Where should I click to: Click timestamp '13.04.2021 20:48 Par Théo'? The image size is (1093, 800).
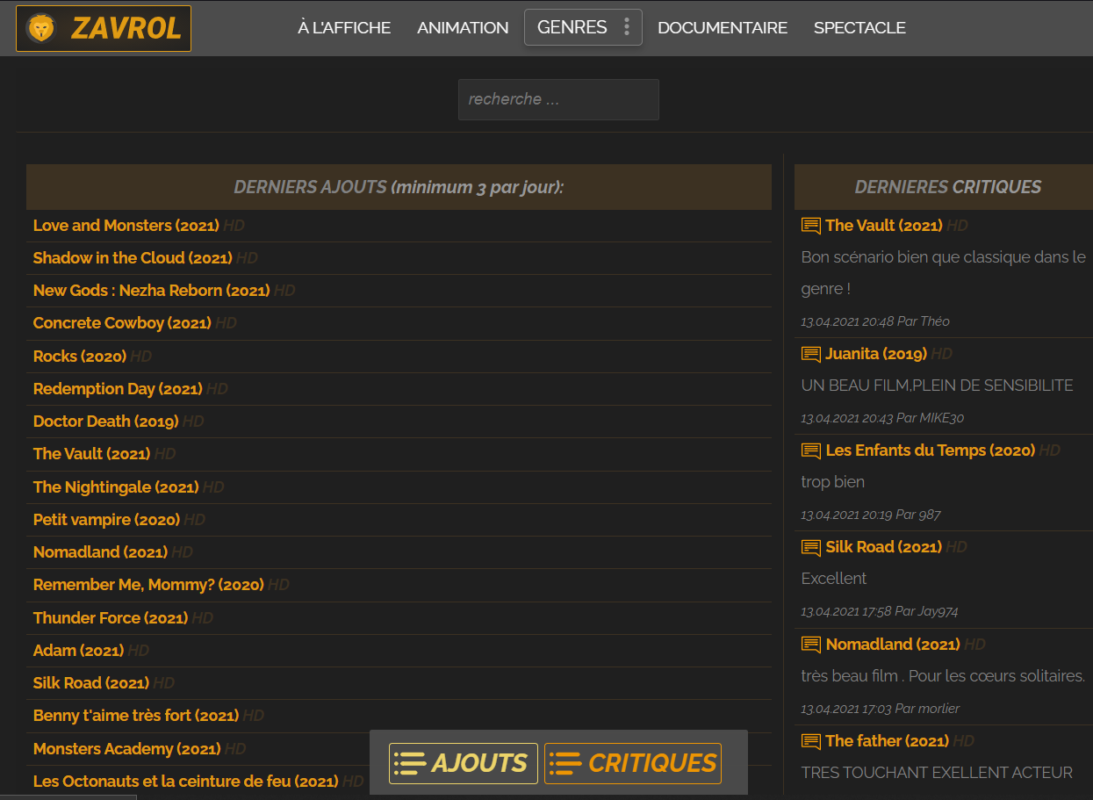875,321
